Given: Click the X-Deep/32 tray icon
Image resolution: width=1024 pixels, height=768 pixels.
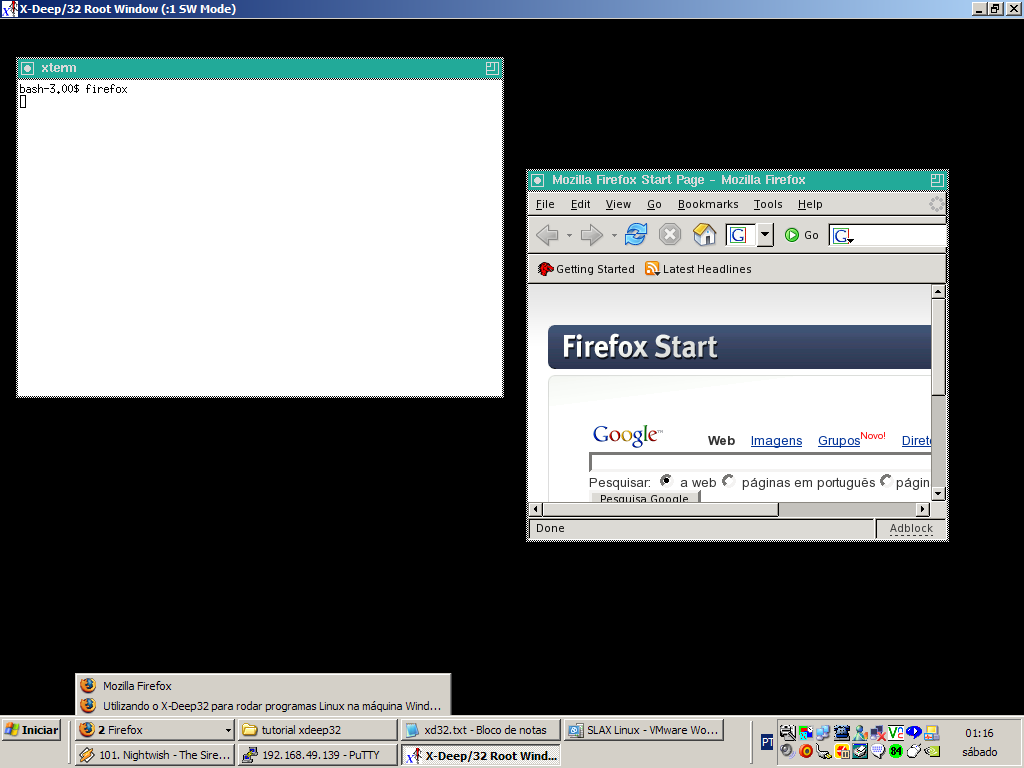Looking at the screenshot, I should tap(806, 733).
